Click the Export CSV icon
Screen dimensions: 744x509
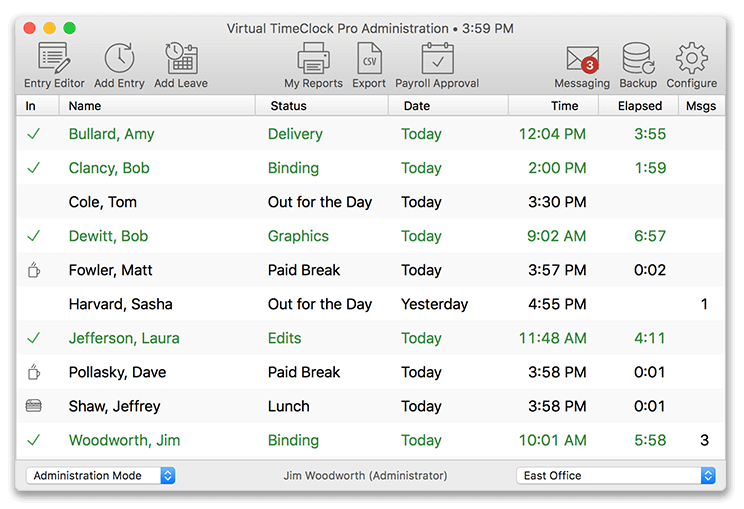[369, 59]
